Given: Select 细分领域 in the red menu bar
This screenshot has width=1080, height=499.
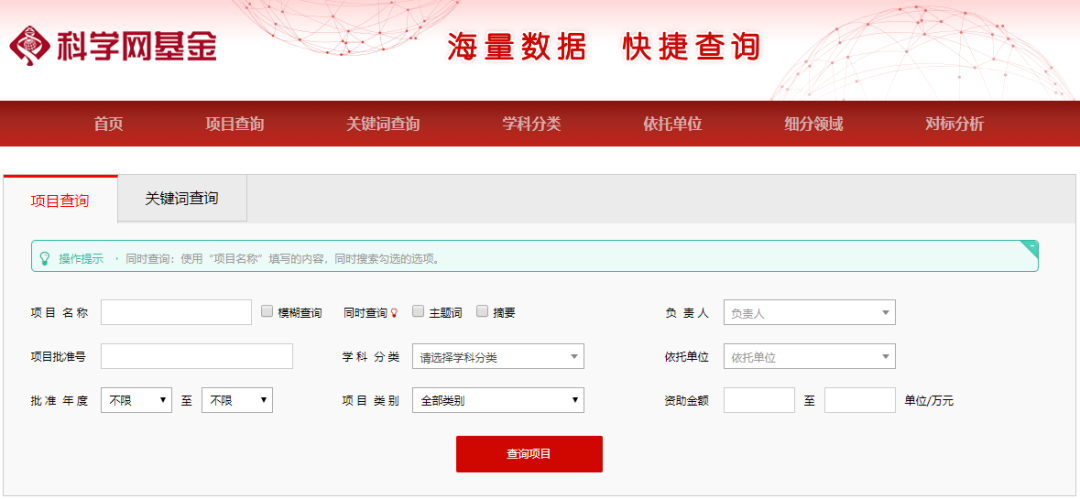Looking at the screenshot, I should 813,124.
